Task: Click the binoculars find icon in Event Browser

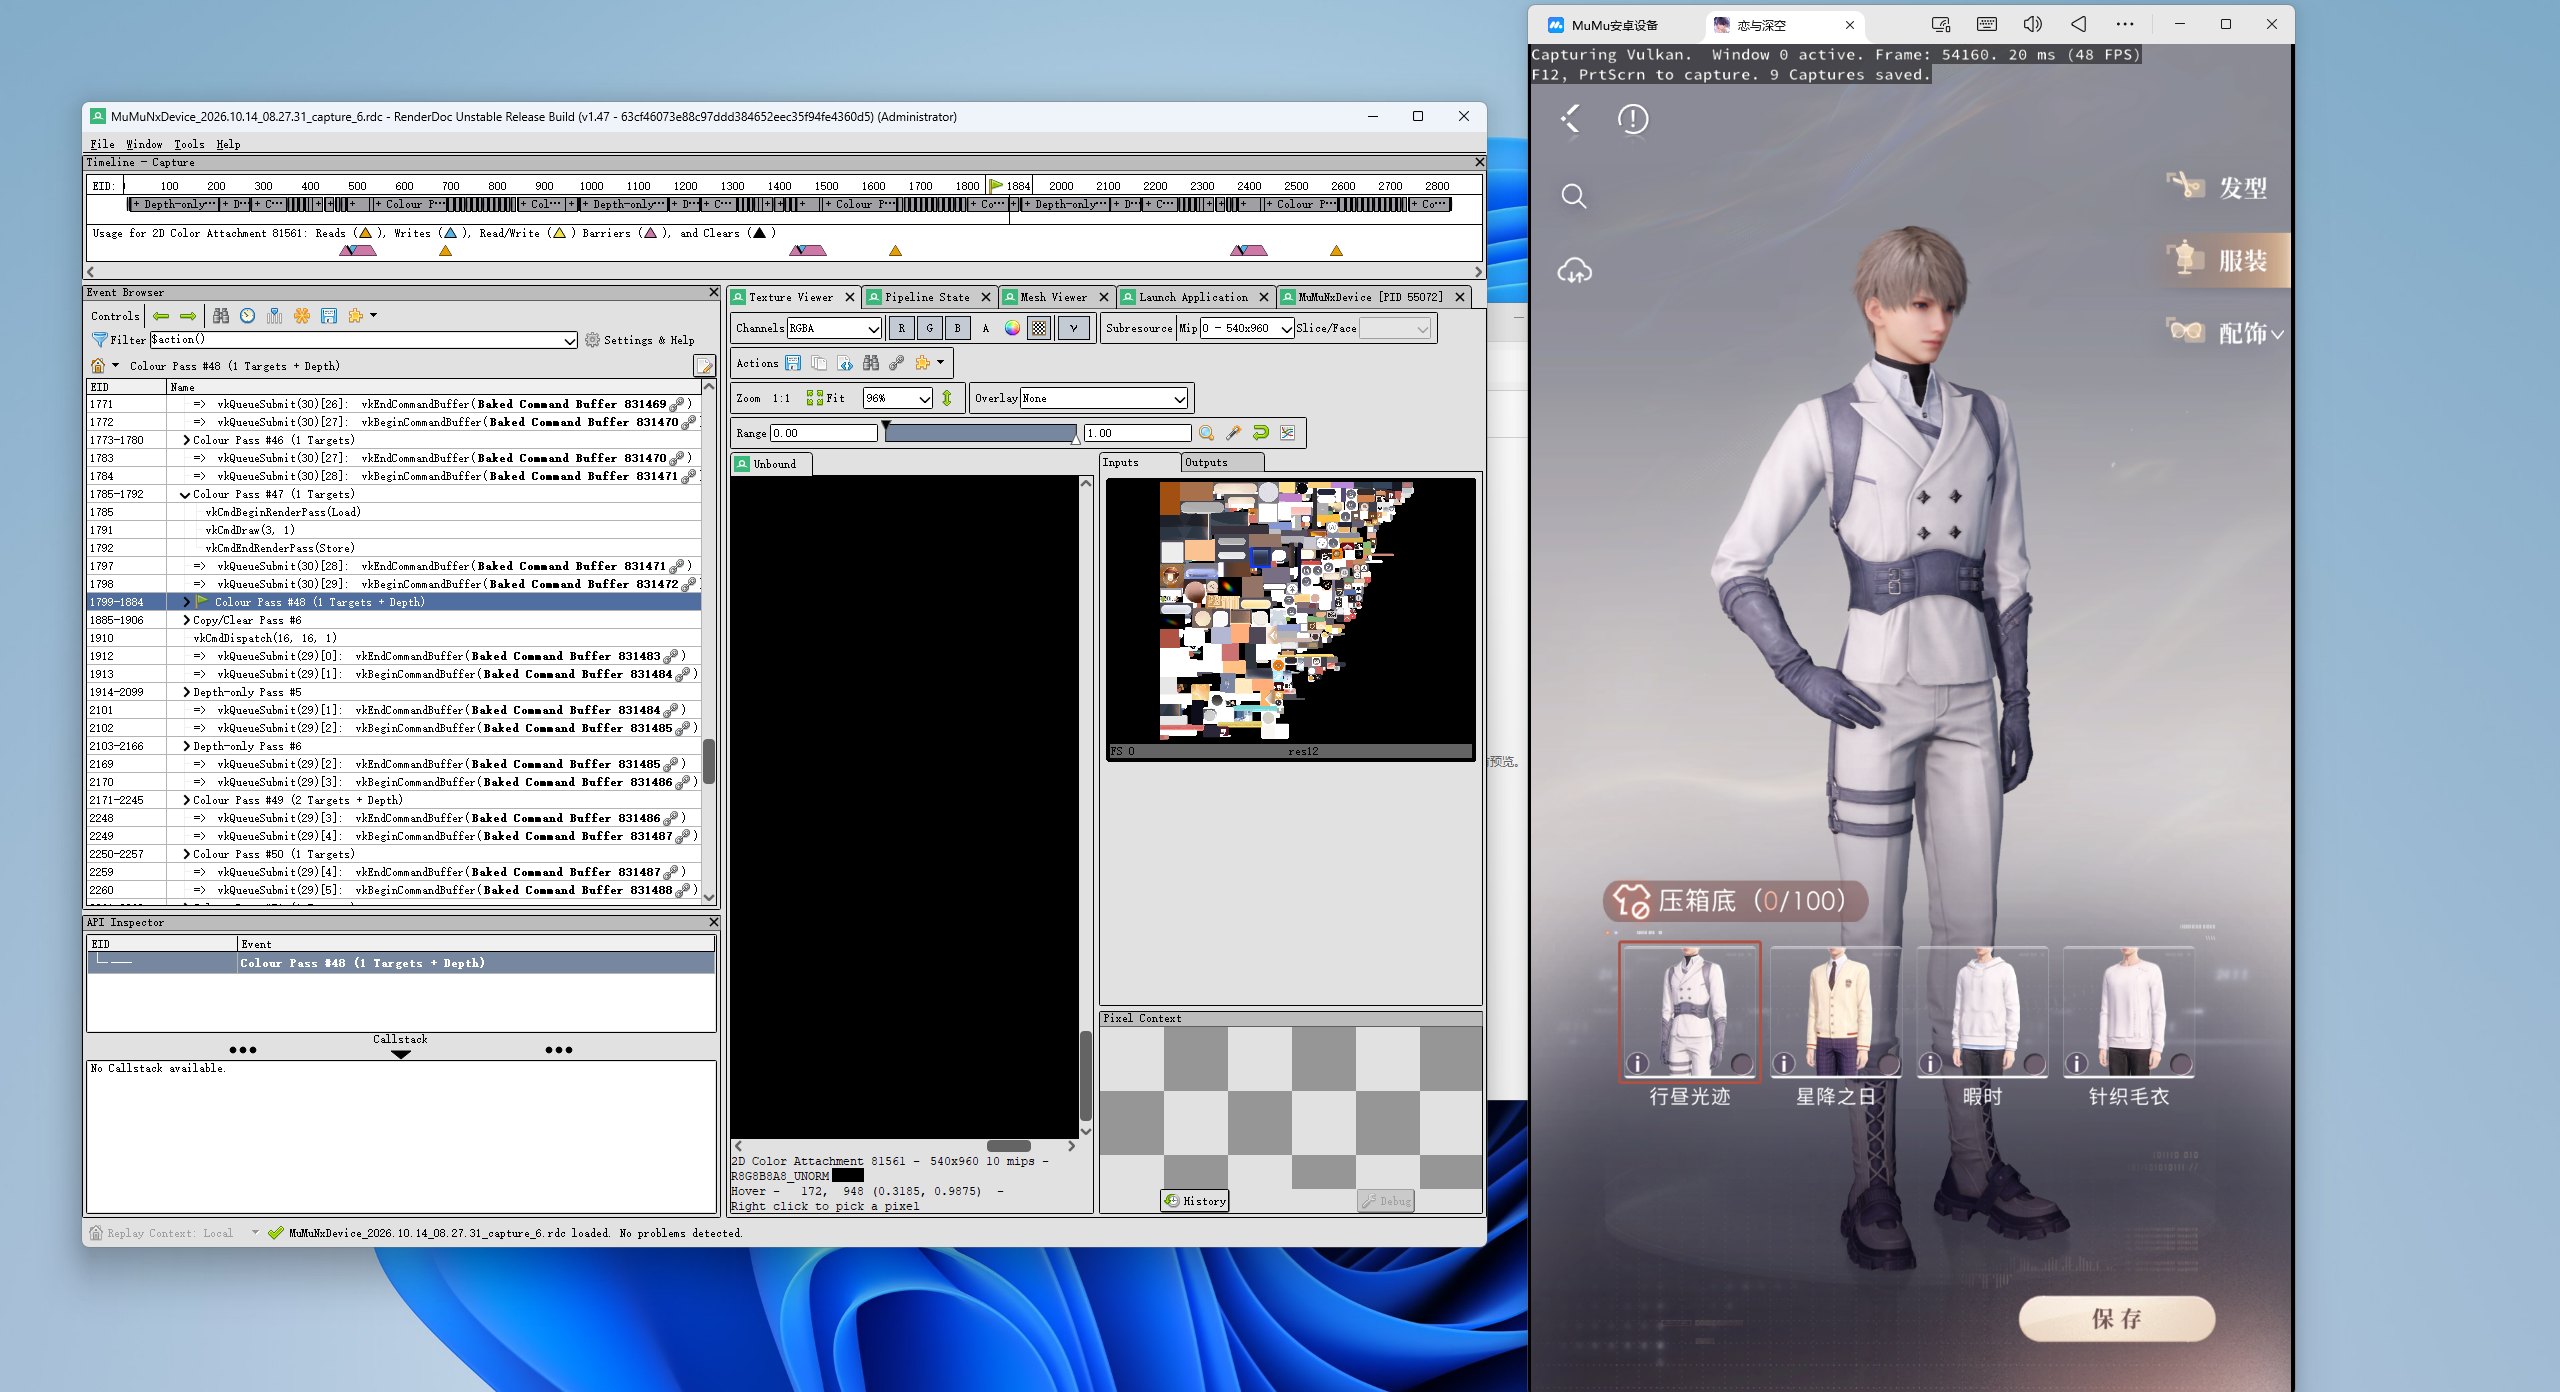Action: [221, 316]
